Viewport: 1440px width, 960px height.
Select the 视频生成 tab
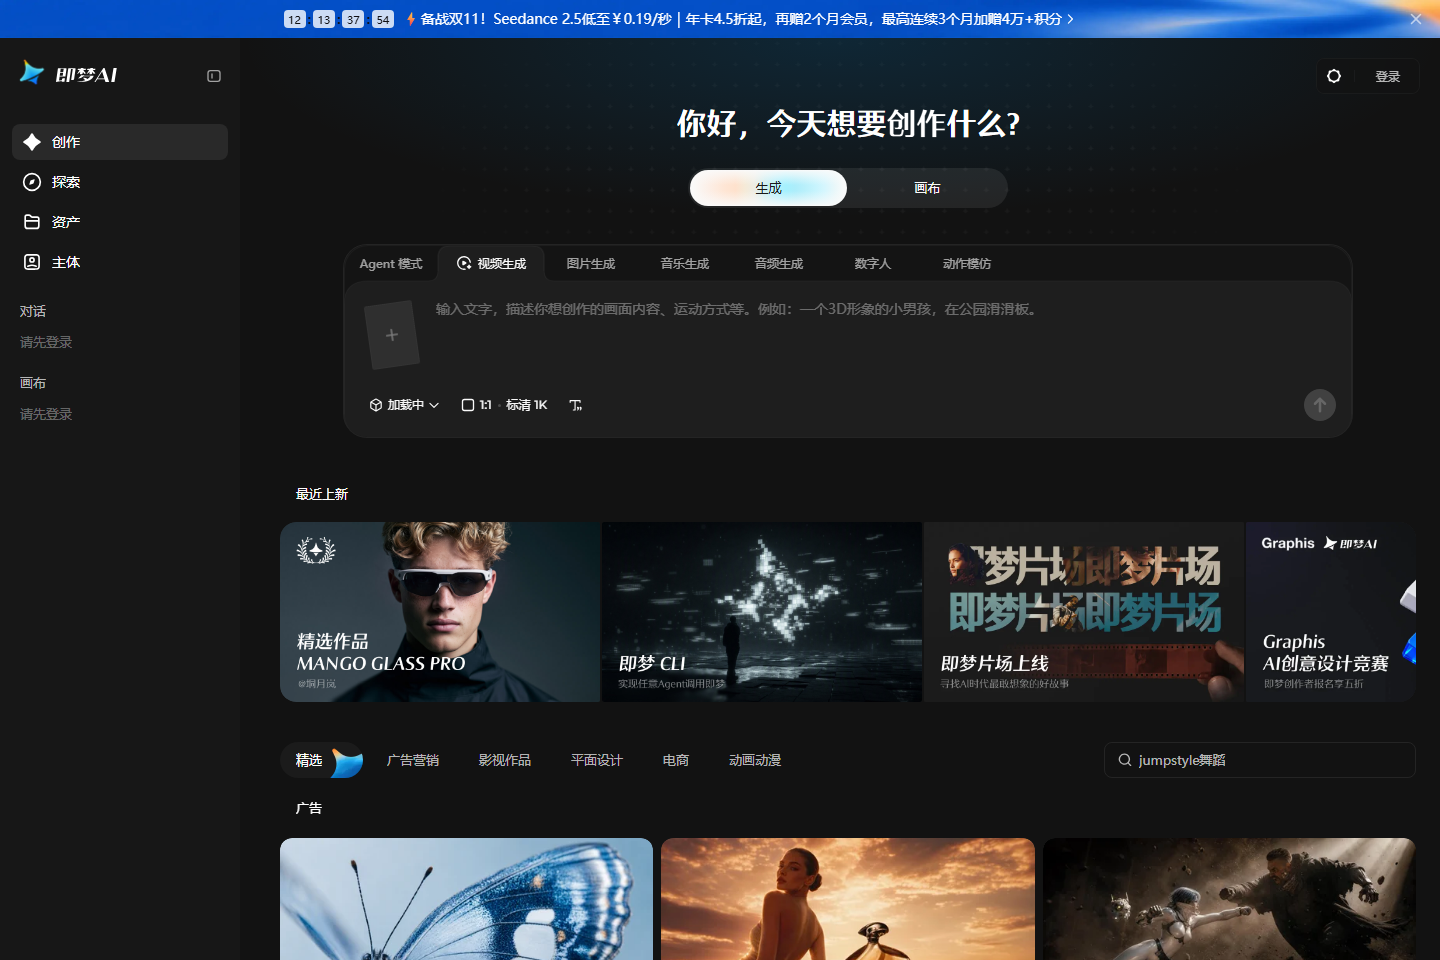pyautogui.click(x=492, y=264)
